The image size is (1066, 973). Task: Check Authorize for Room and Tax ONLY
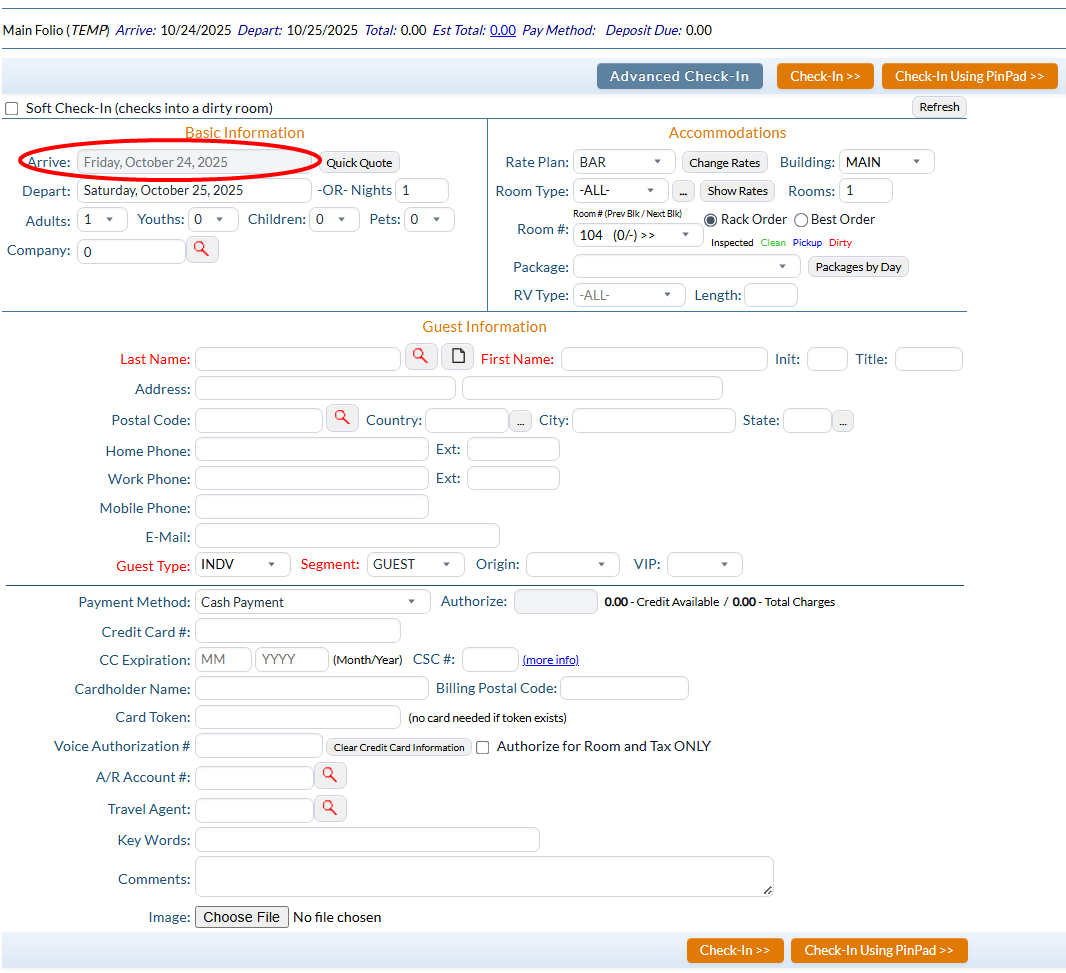(483, 747)
